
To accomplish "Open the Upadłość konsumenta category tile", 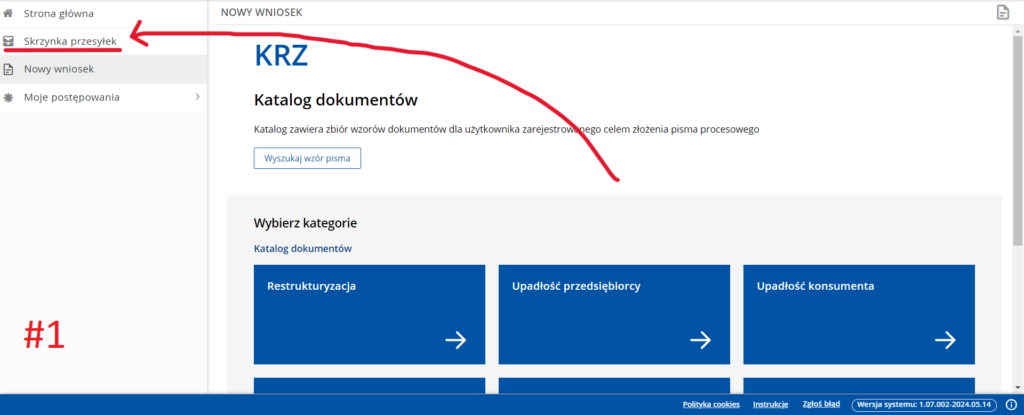I will (x=858, y=313).
